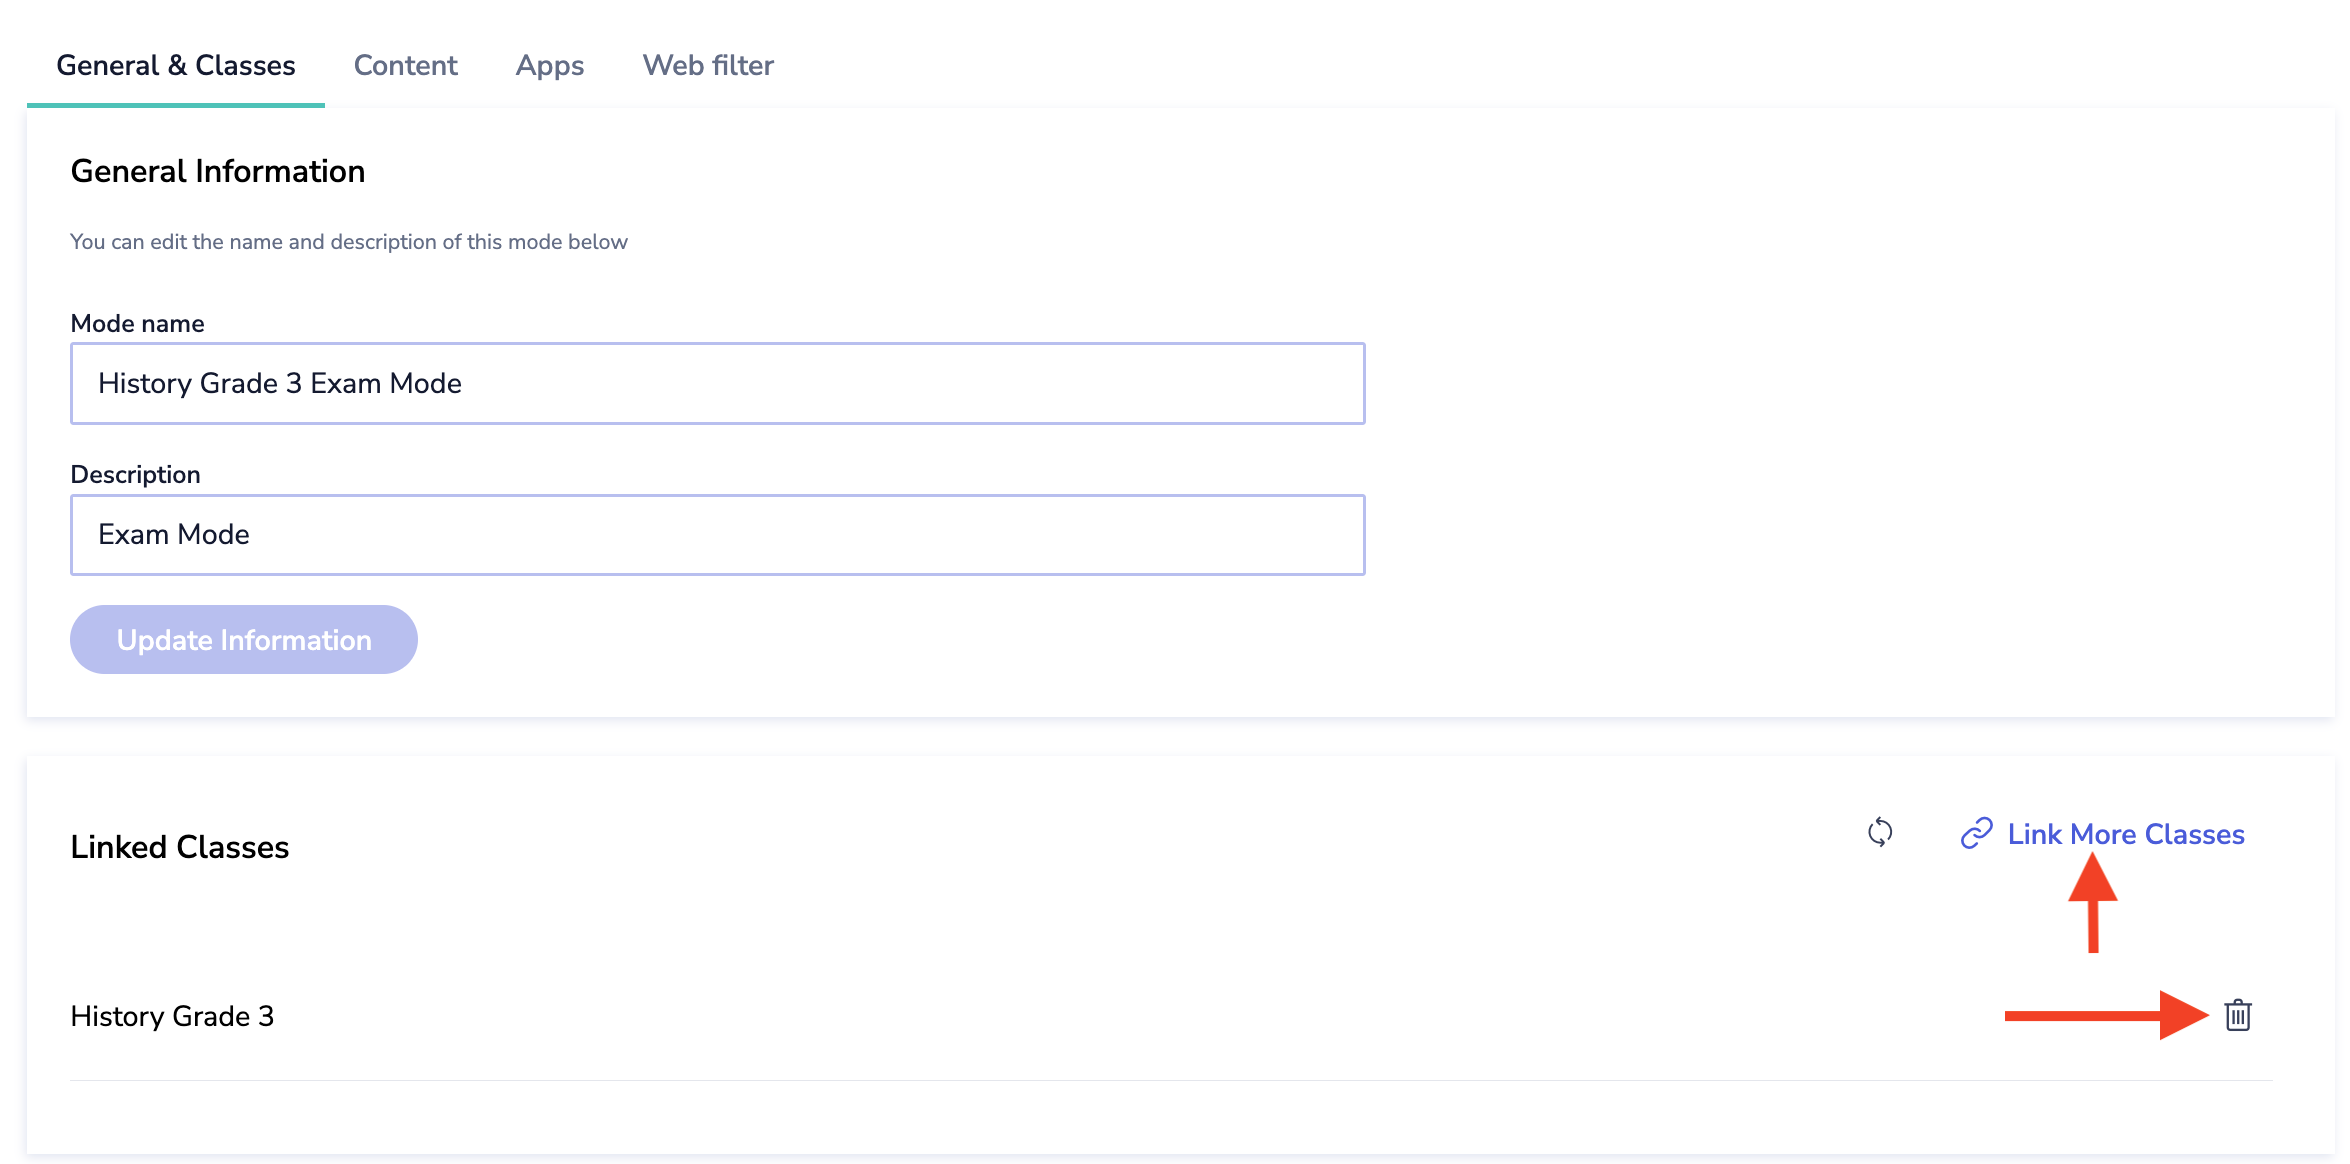Viewport: 2350px width, 1164px height.
Task: Click into the Description input box
Action: [717, 535]
